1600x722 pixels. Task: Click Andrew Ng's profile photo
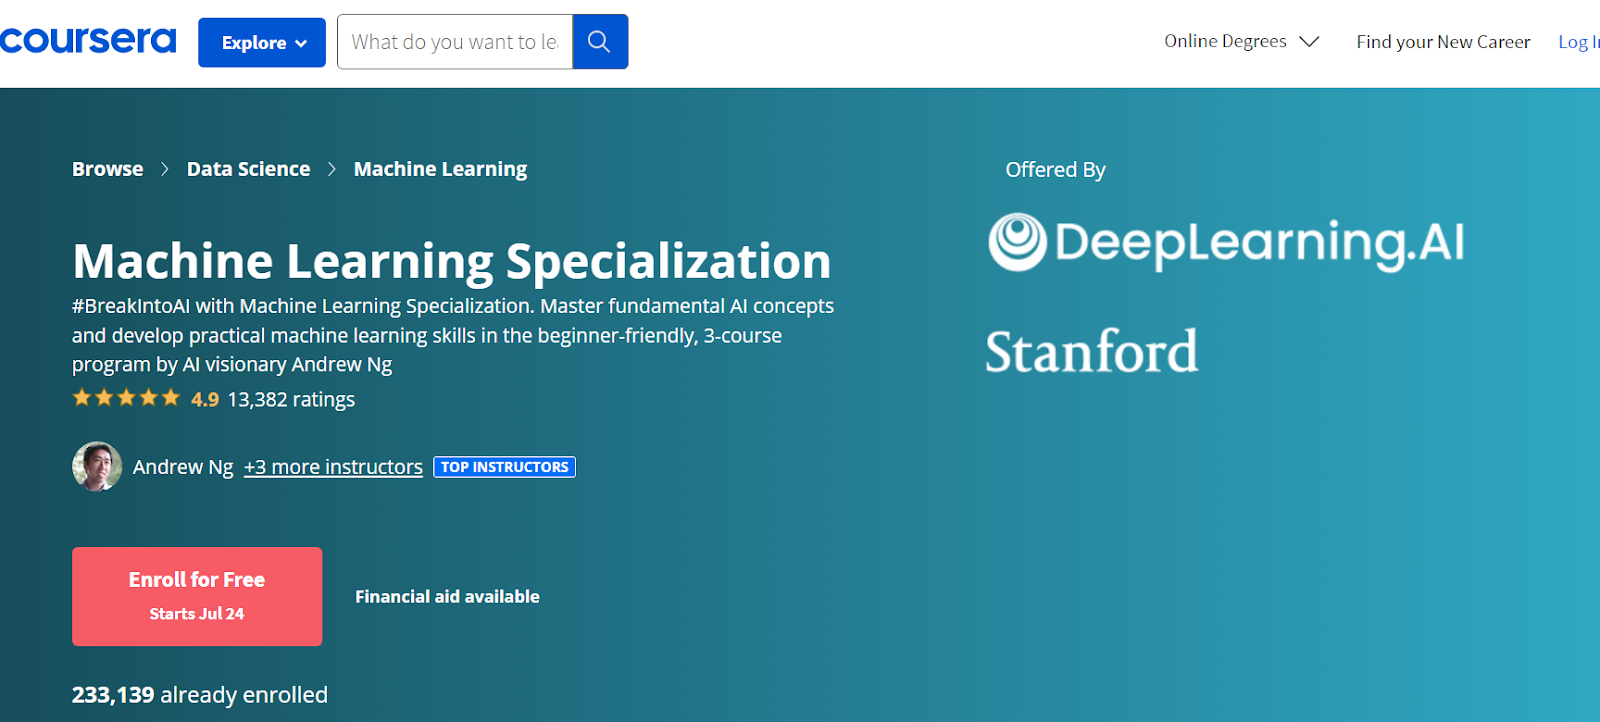pyautogui.click(x=97, y=467)
